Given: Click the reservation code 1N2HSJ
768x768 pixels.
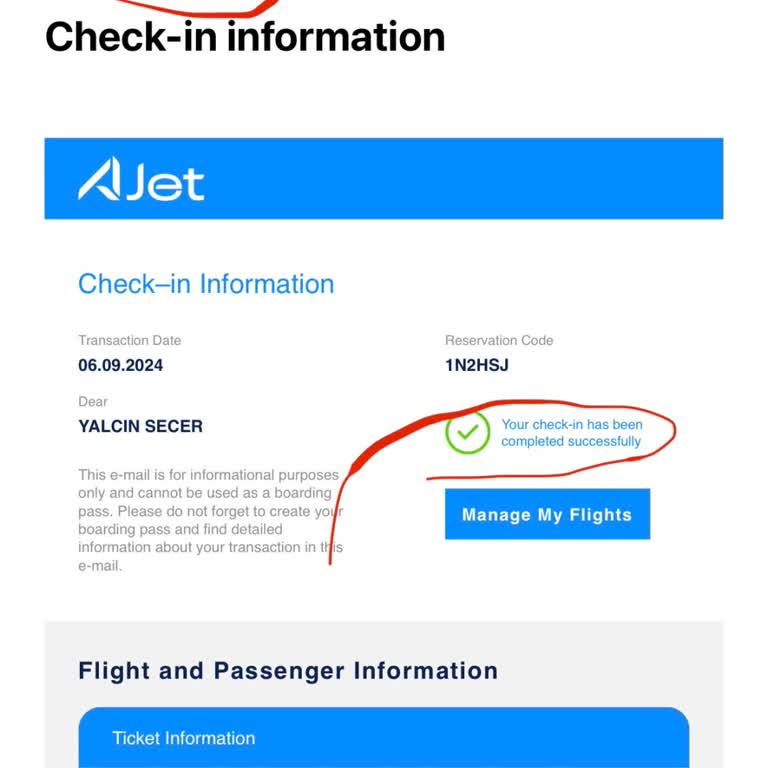Looking at the screenshot, I should pos(477,366).
